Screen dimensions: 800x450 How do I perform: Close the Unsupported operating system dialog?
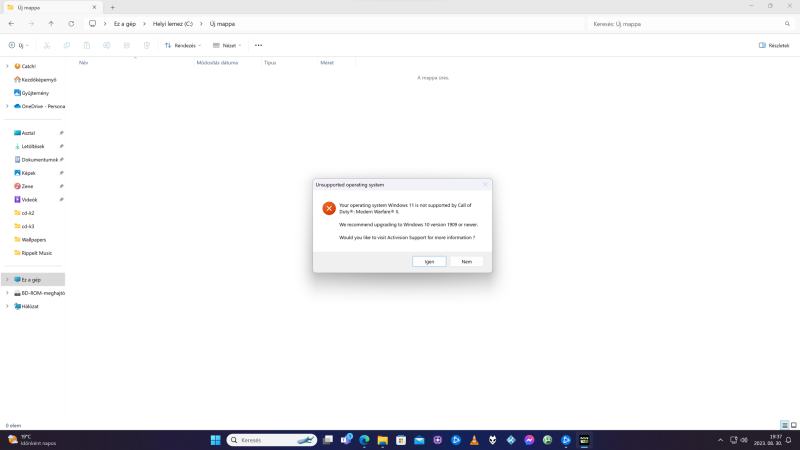(485, 185)
